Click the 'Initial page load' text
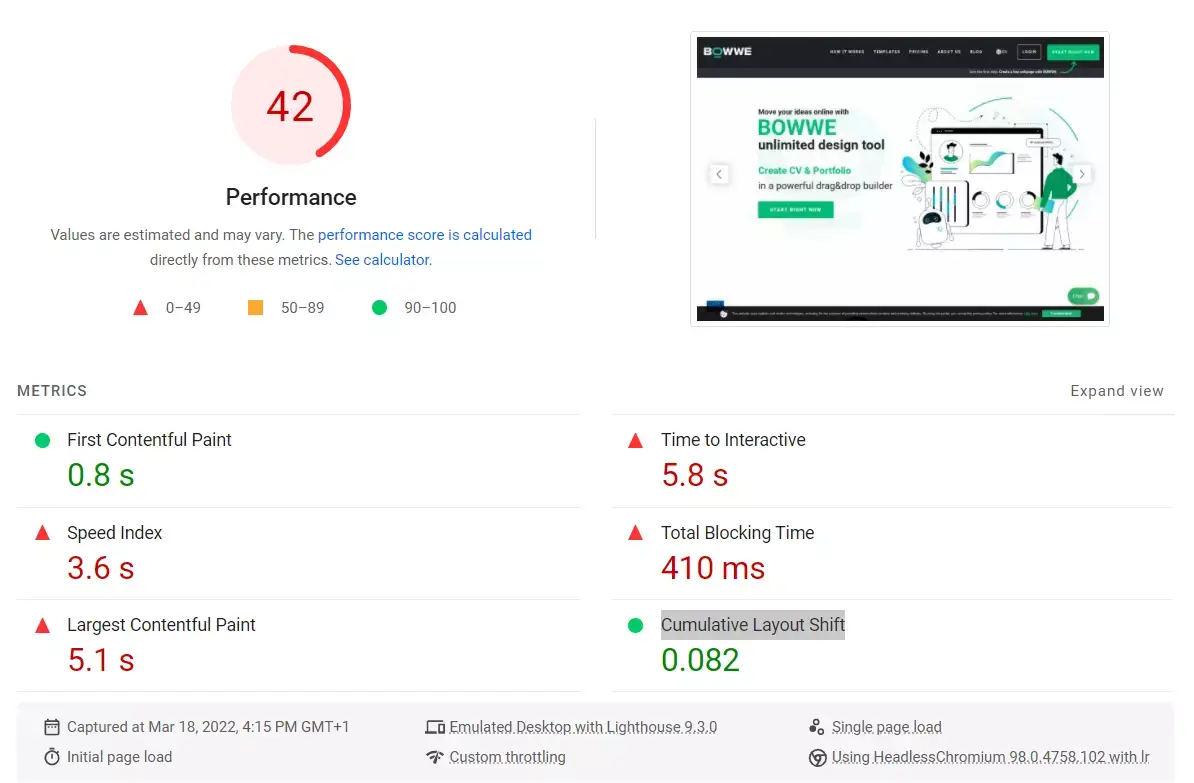This screenshot has height=783, width=1194. coord(120,757)
